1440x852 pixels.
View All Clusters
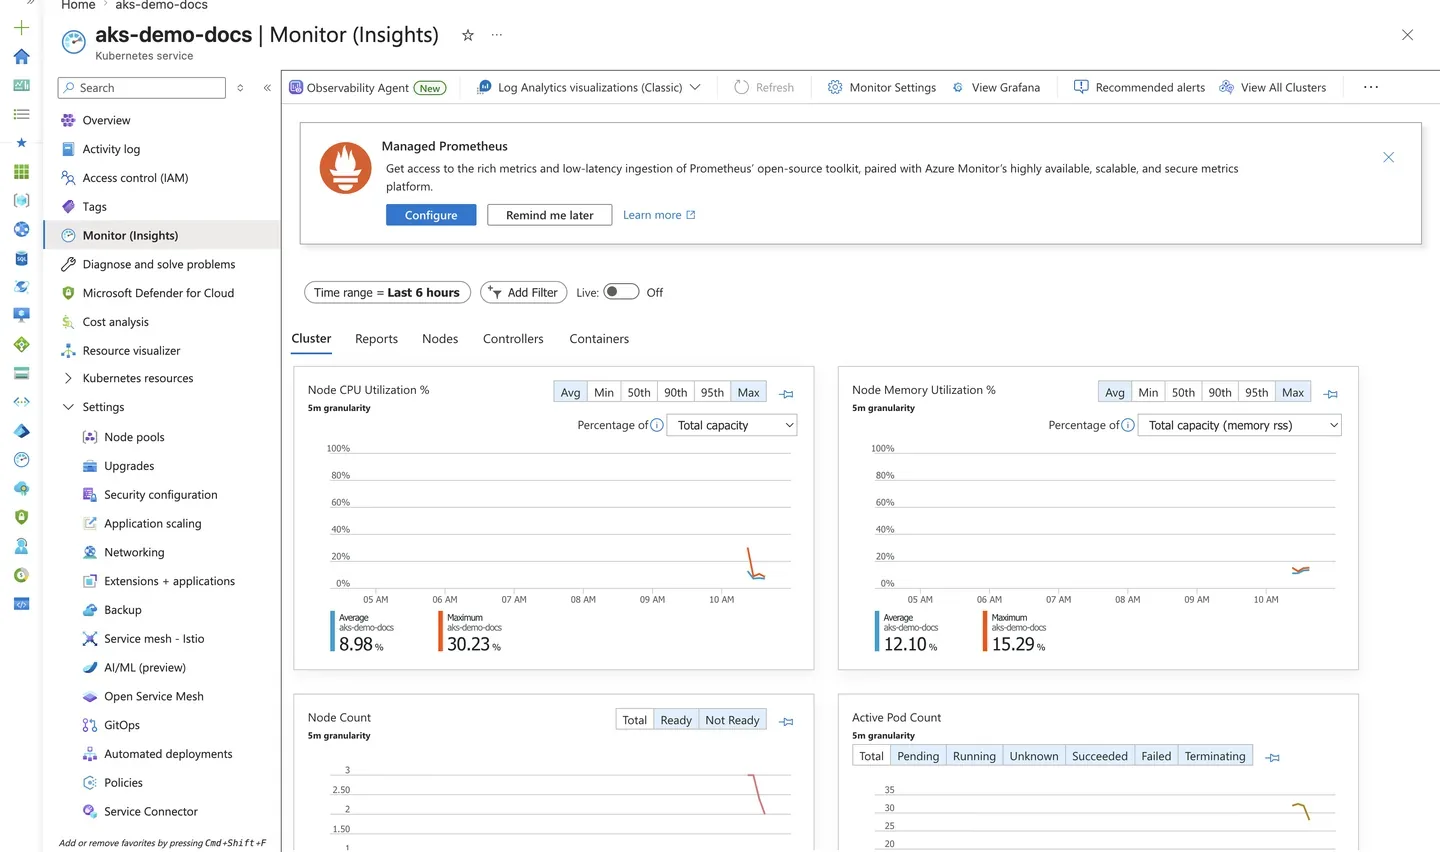pyautogui.click(x=1273, y=87)
